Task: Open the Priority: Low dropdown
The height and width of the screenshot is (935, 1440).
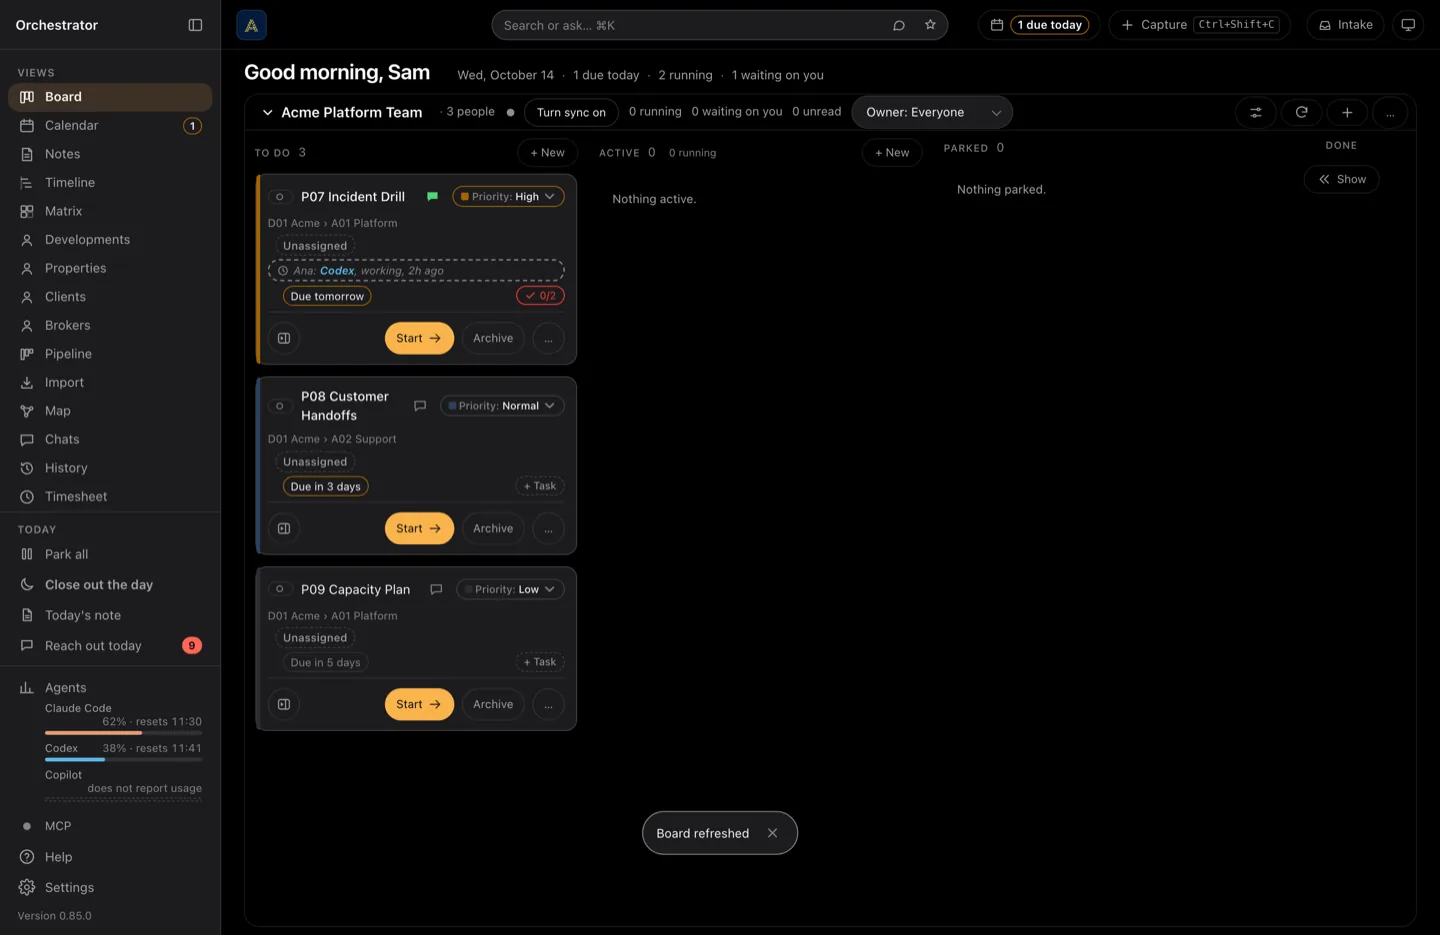Action: click(510, 589)
